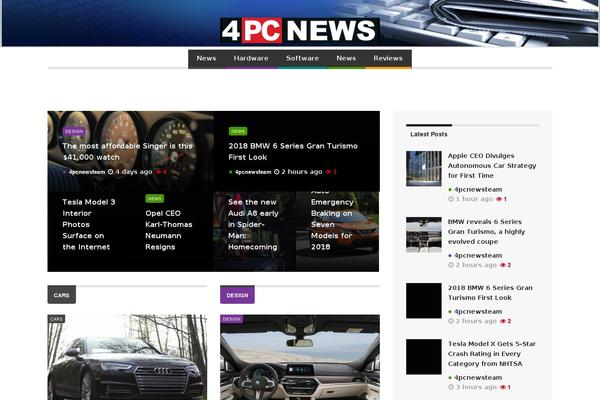Click the clock icon beside '1 hour ago'
The image size is (600, 400).
click(451, 199)
